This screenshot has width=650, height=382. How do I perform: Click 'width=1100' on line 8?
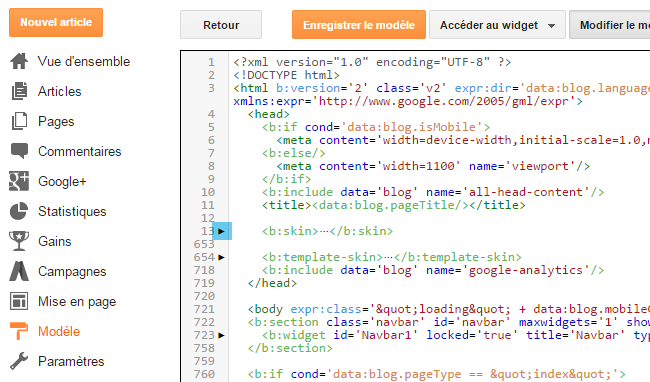(419, 166)
